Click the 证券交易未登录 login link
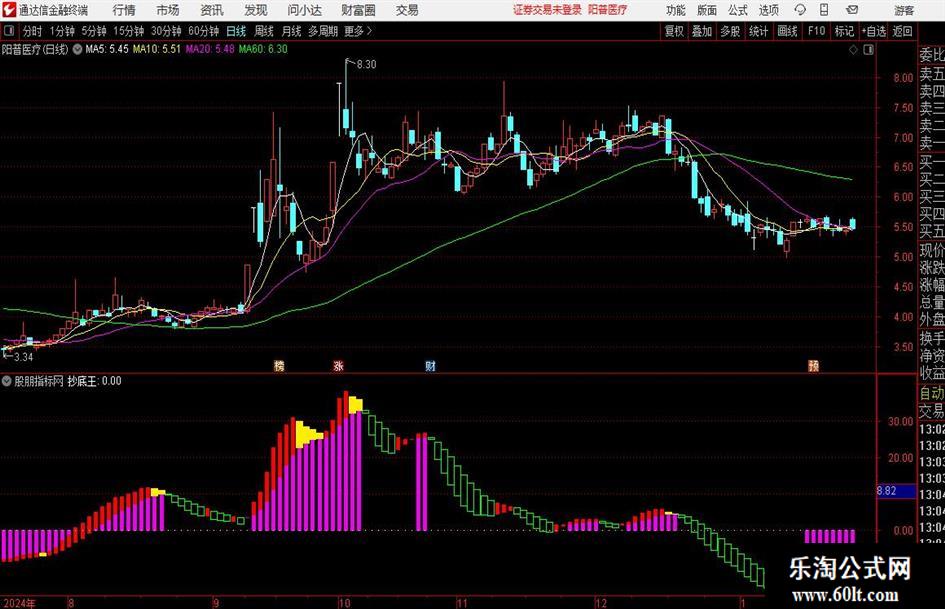This screenshot has height=609, width=945. (x=547, y=10)
